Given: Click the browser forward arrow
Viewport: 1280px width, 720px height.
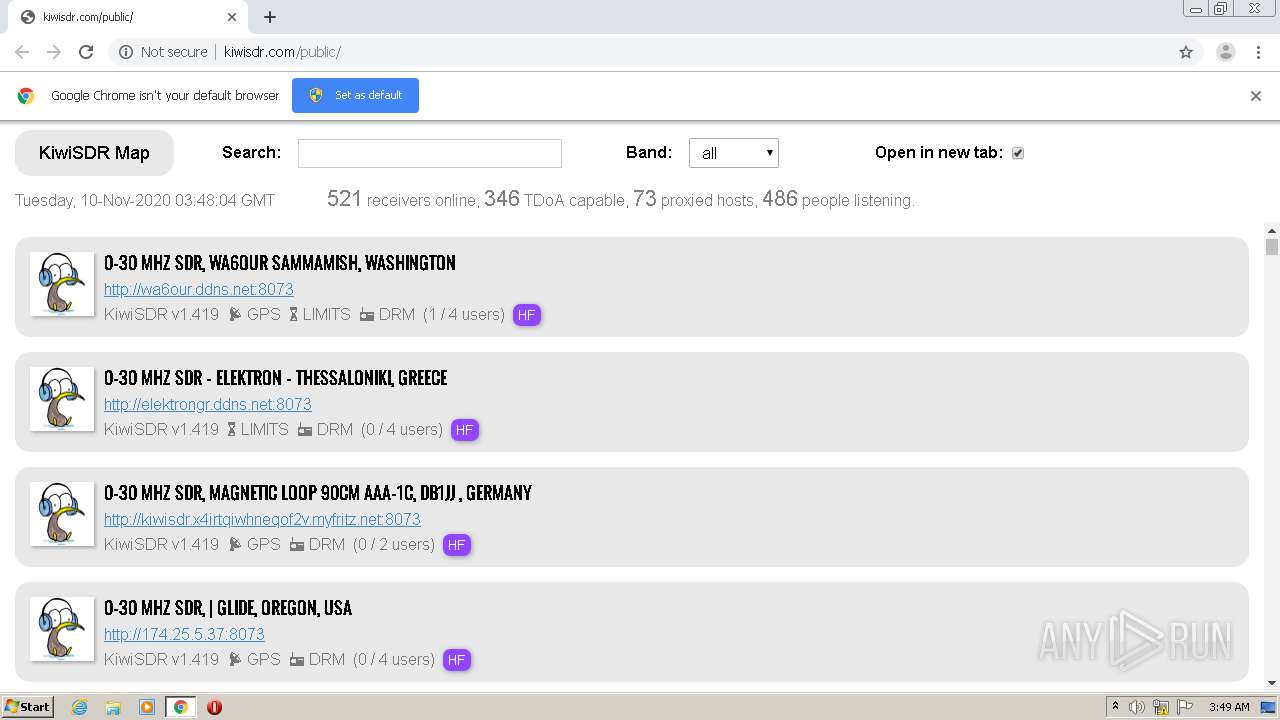Looking at the screenshot, I should tap(54, 52).
